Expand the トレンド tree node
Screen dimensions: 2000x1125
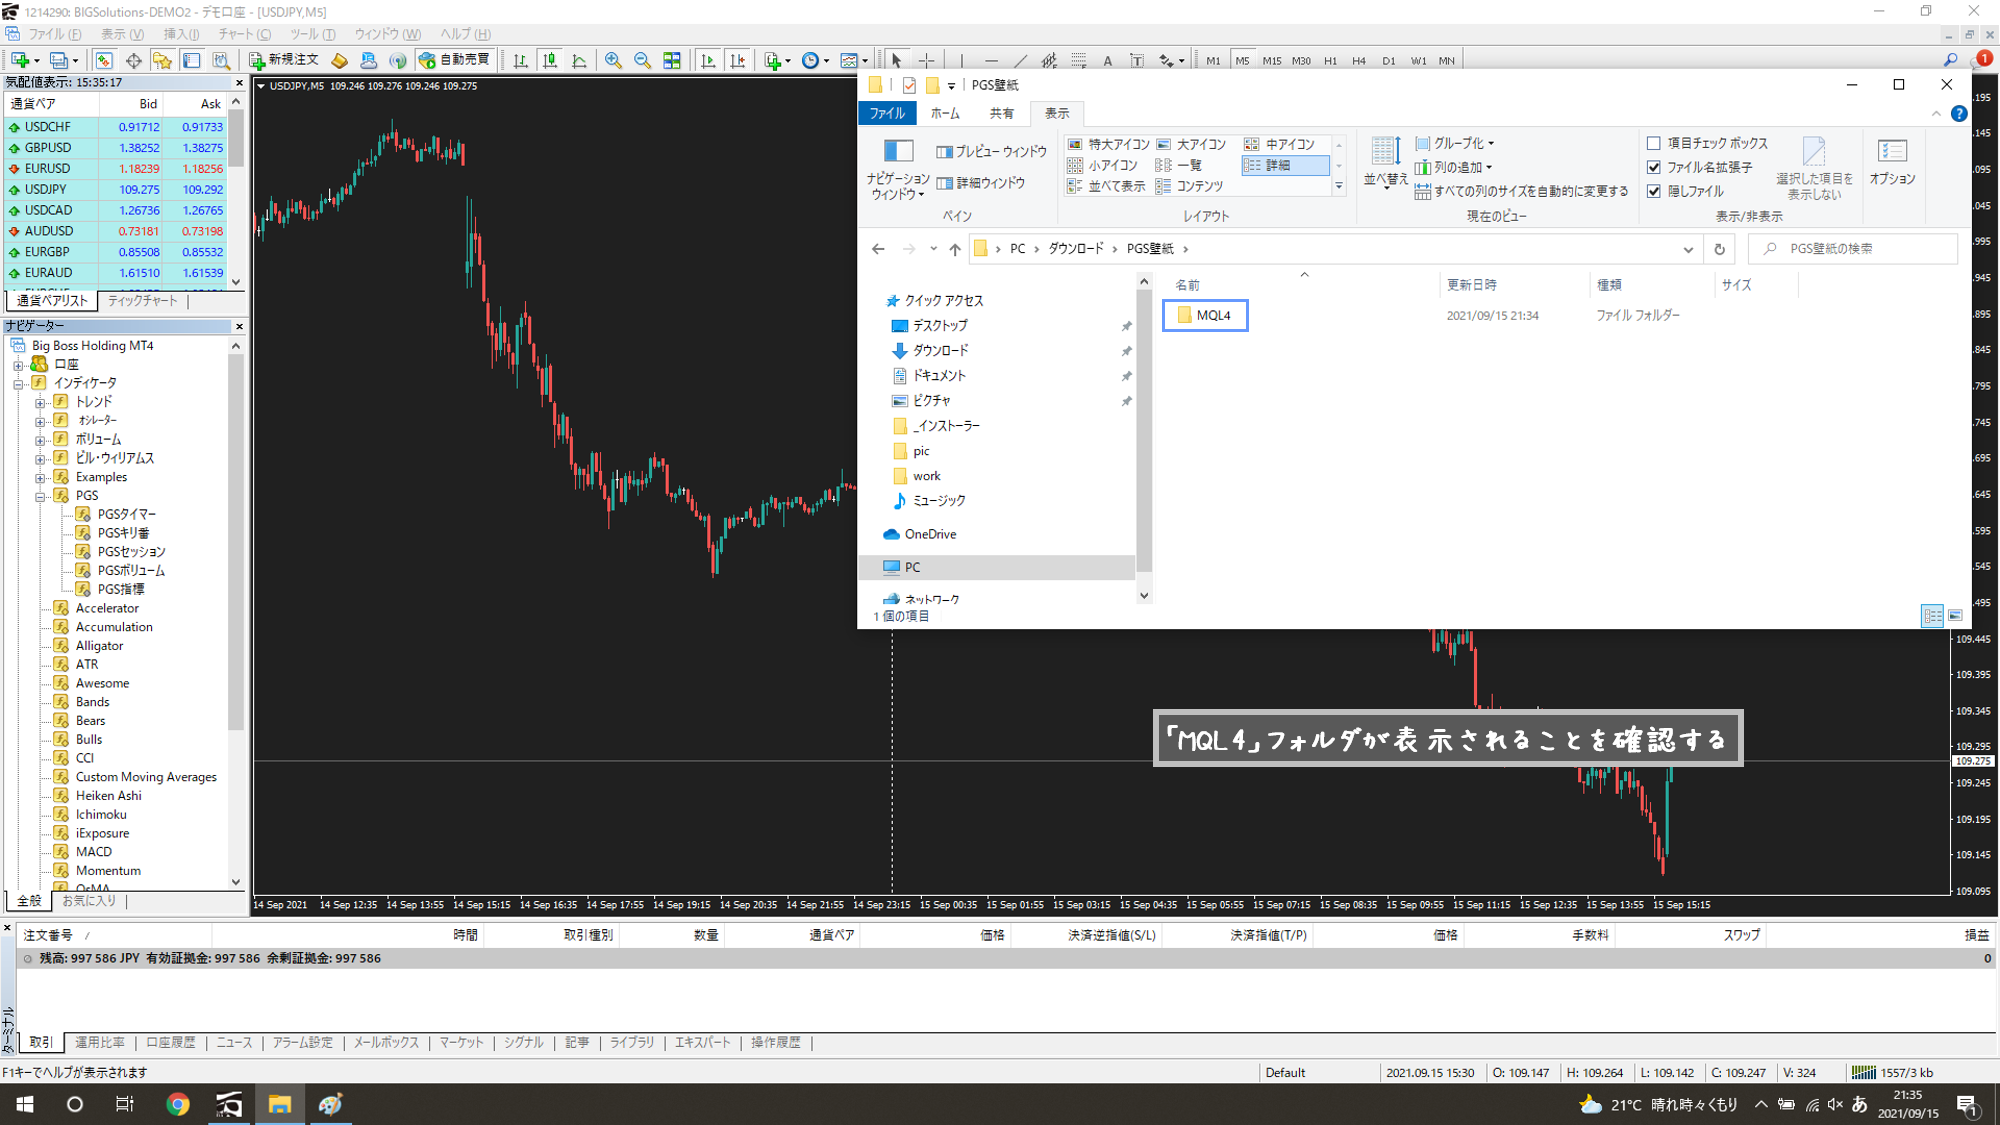[x=40, y=402]
